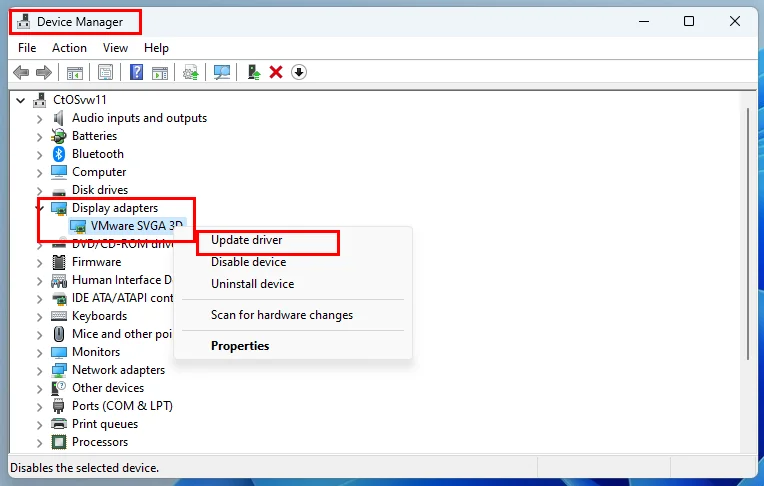Screen dimensions: 764x486
Task: Expand the Network adapters node
Action: (40, 370)
